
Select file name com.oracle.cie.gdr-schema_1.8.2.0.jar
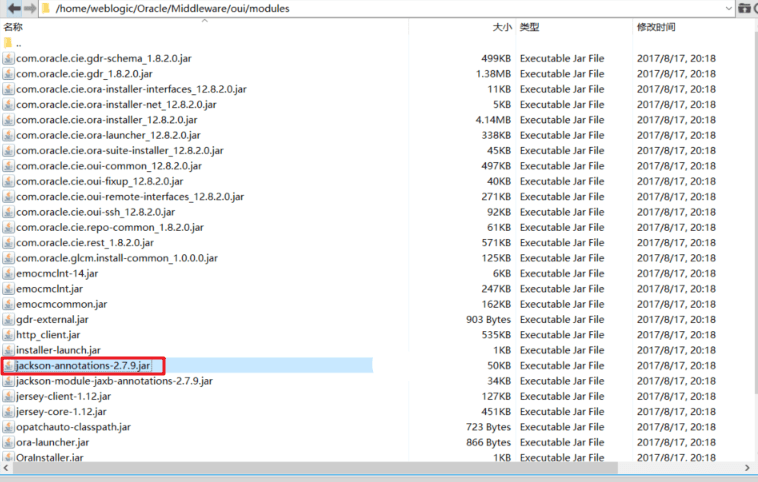(x=104, y=58)
